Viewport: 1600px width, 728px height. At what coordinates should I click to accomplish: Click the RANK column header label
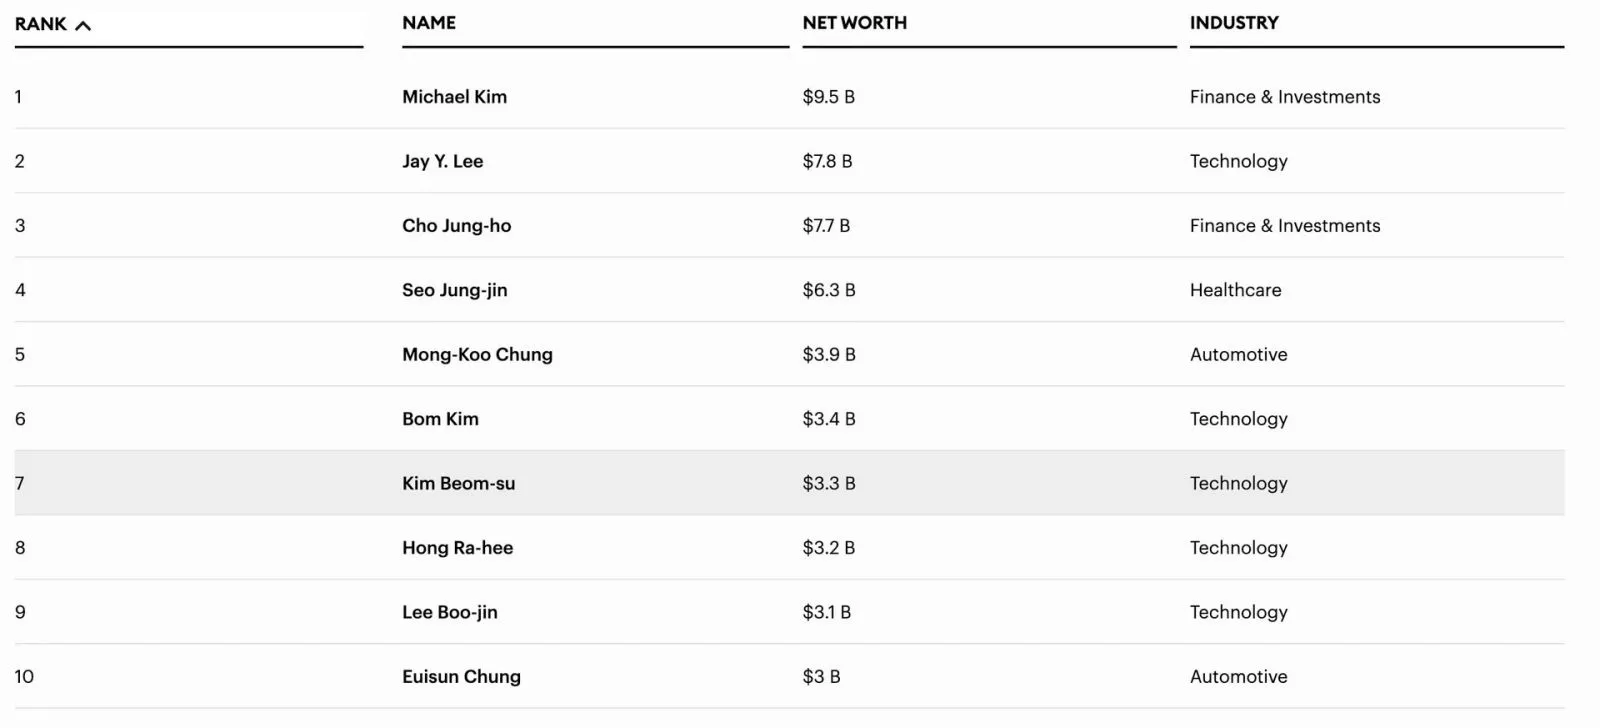click(x=41, y=24)
